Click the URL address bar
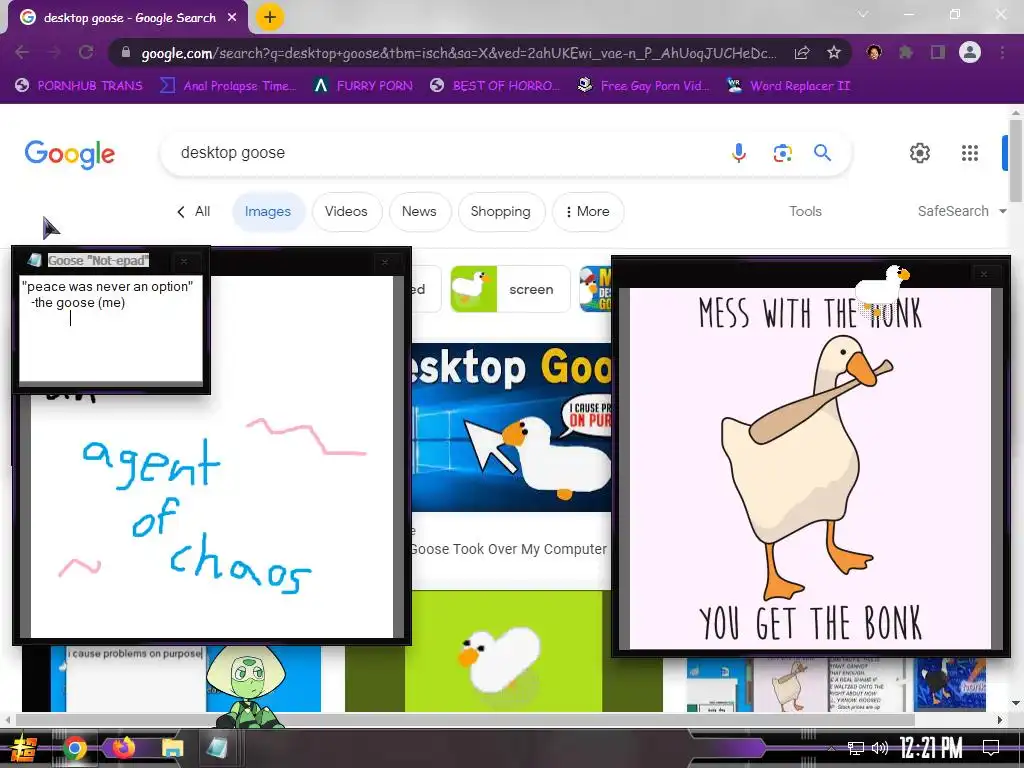The image size is (1024, 768). (x=457, y=53)
